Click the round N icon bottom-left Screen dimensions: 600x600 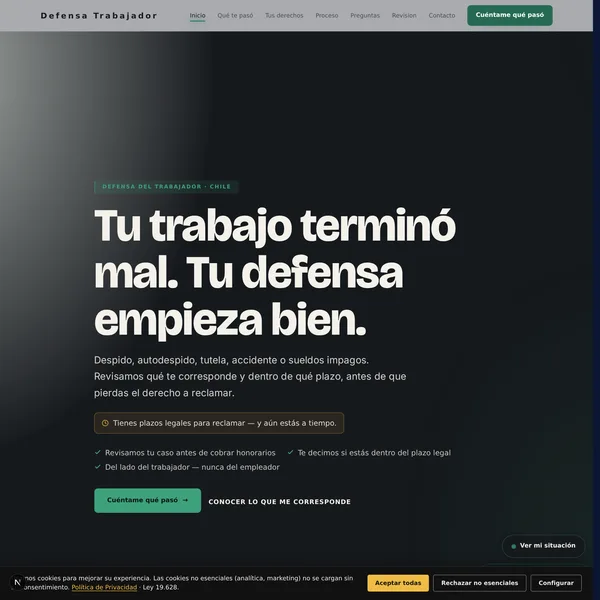coord(17,582)
